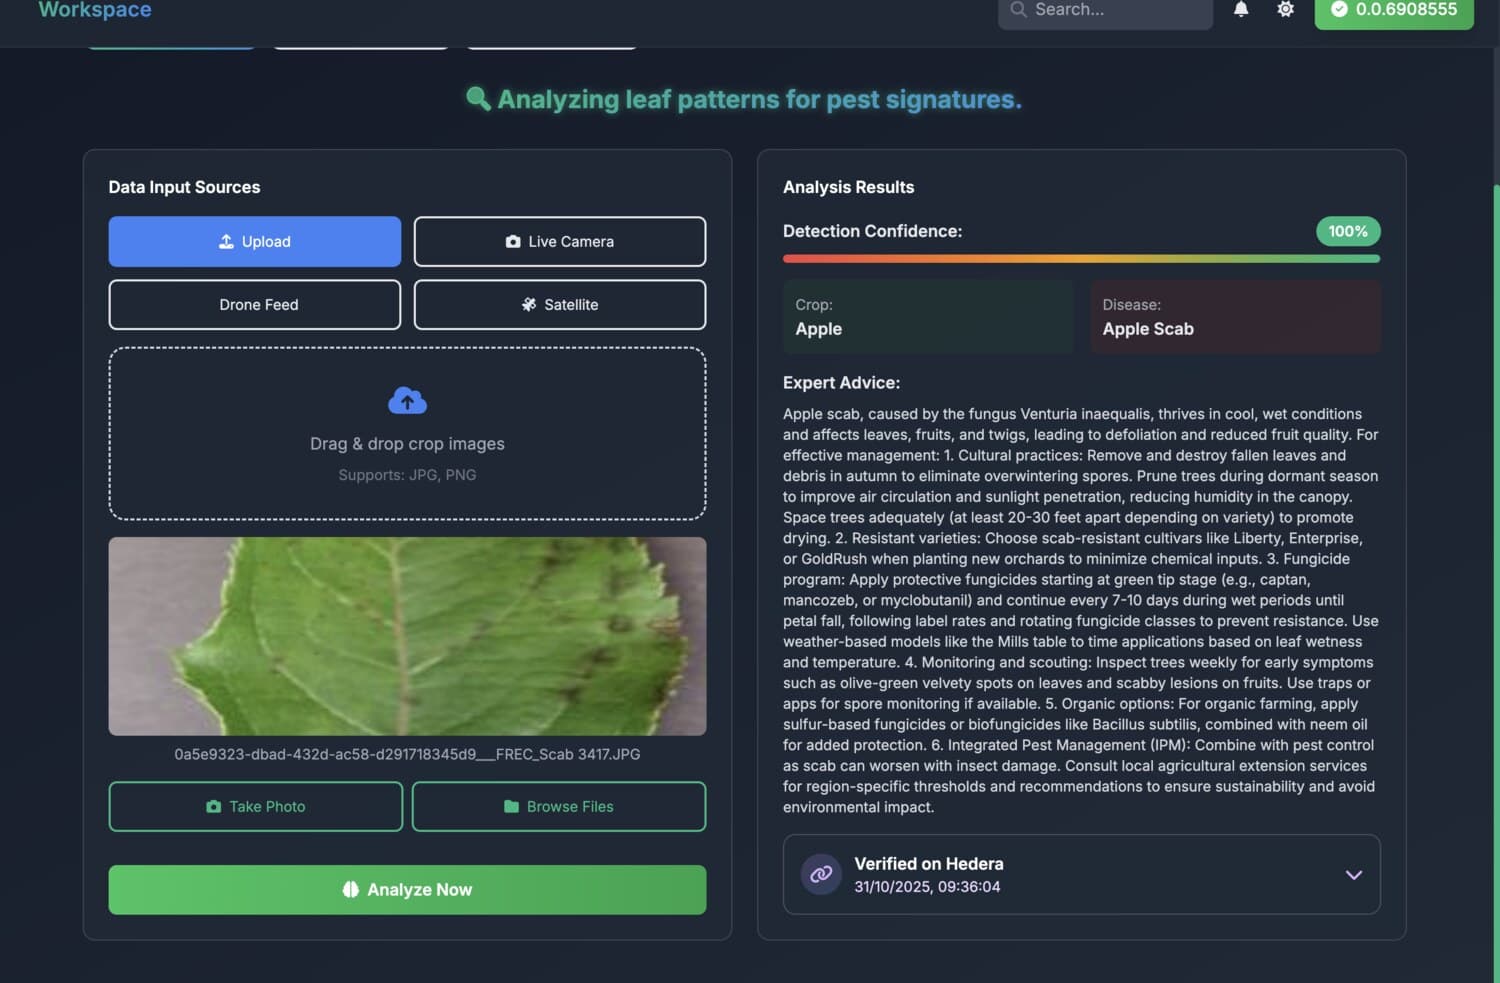Toggle the sun theme icon
Viewport: 1500px width, 983px height.
pos(1286,9)
